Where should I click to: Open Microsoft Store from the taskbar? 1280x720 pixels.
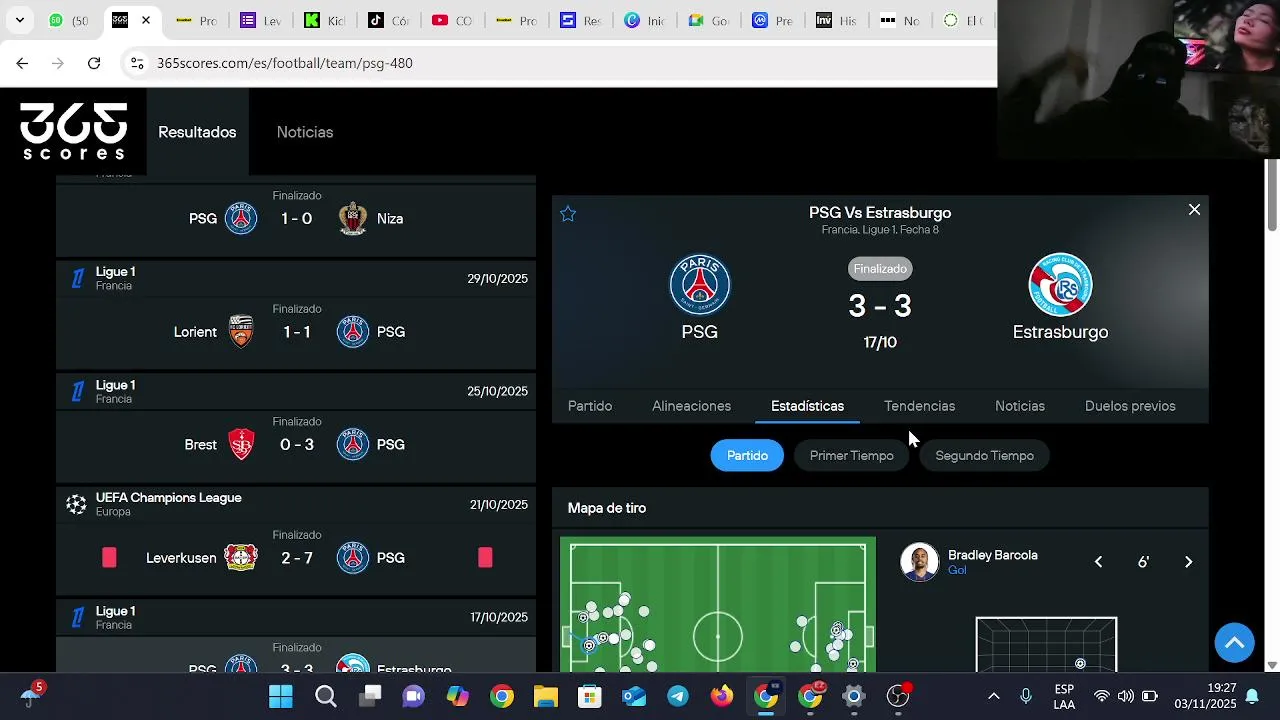pyautogui.click(x=589, y=696)
